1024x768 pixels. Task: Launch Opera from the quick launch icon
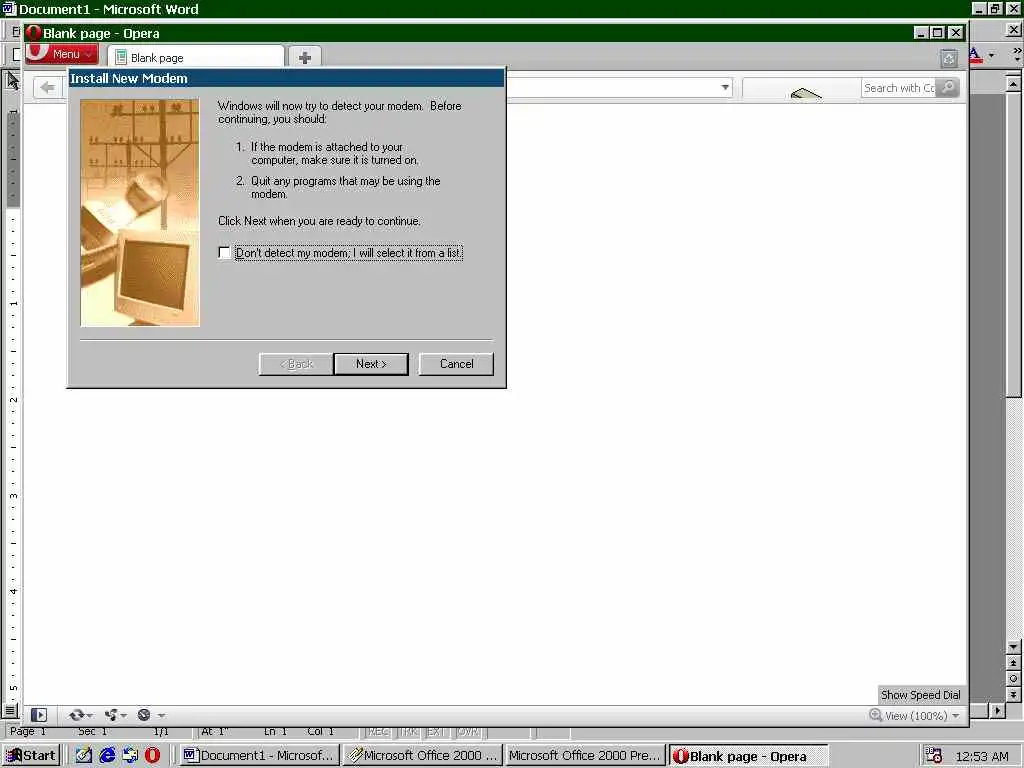point(153,756)
